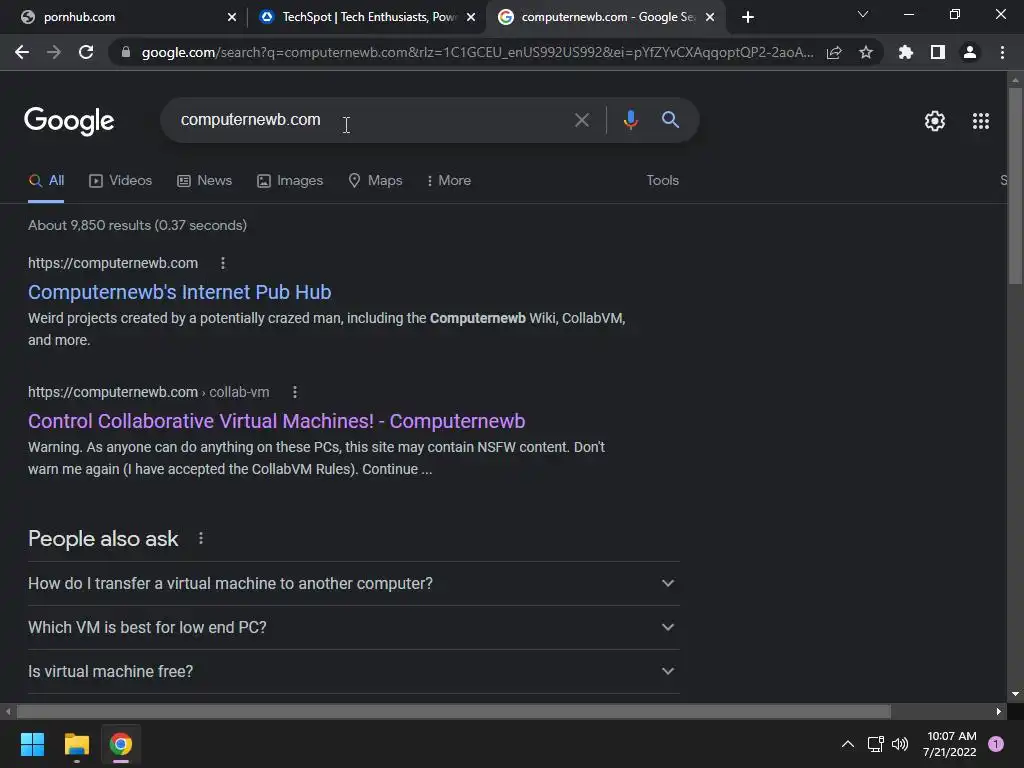Bookmark this page with star icon

(866, 52)
